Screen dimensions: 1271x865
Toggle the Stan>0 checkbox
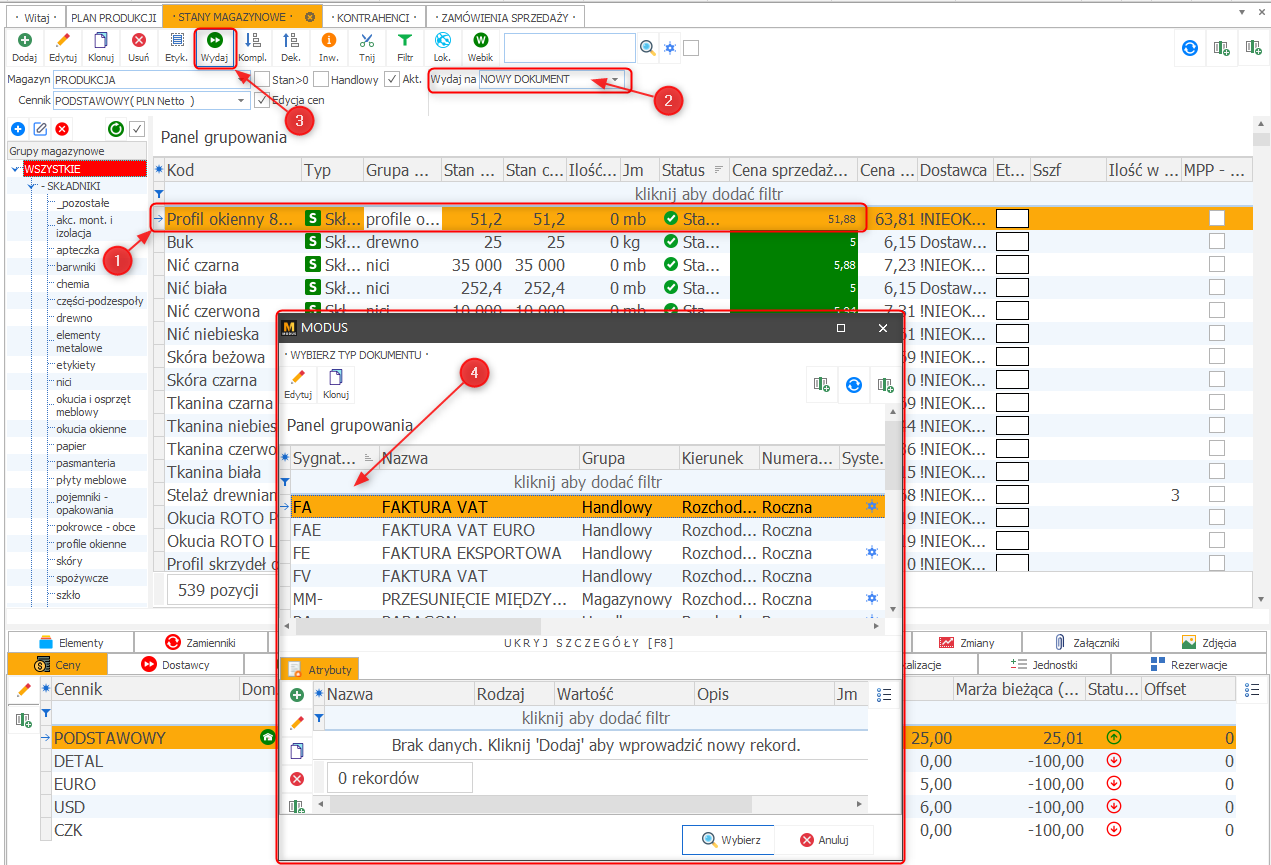(x=262, y=79)
